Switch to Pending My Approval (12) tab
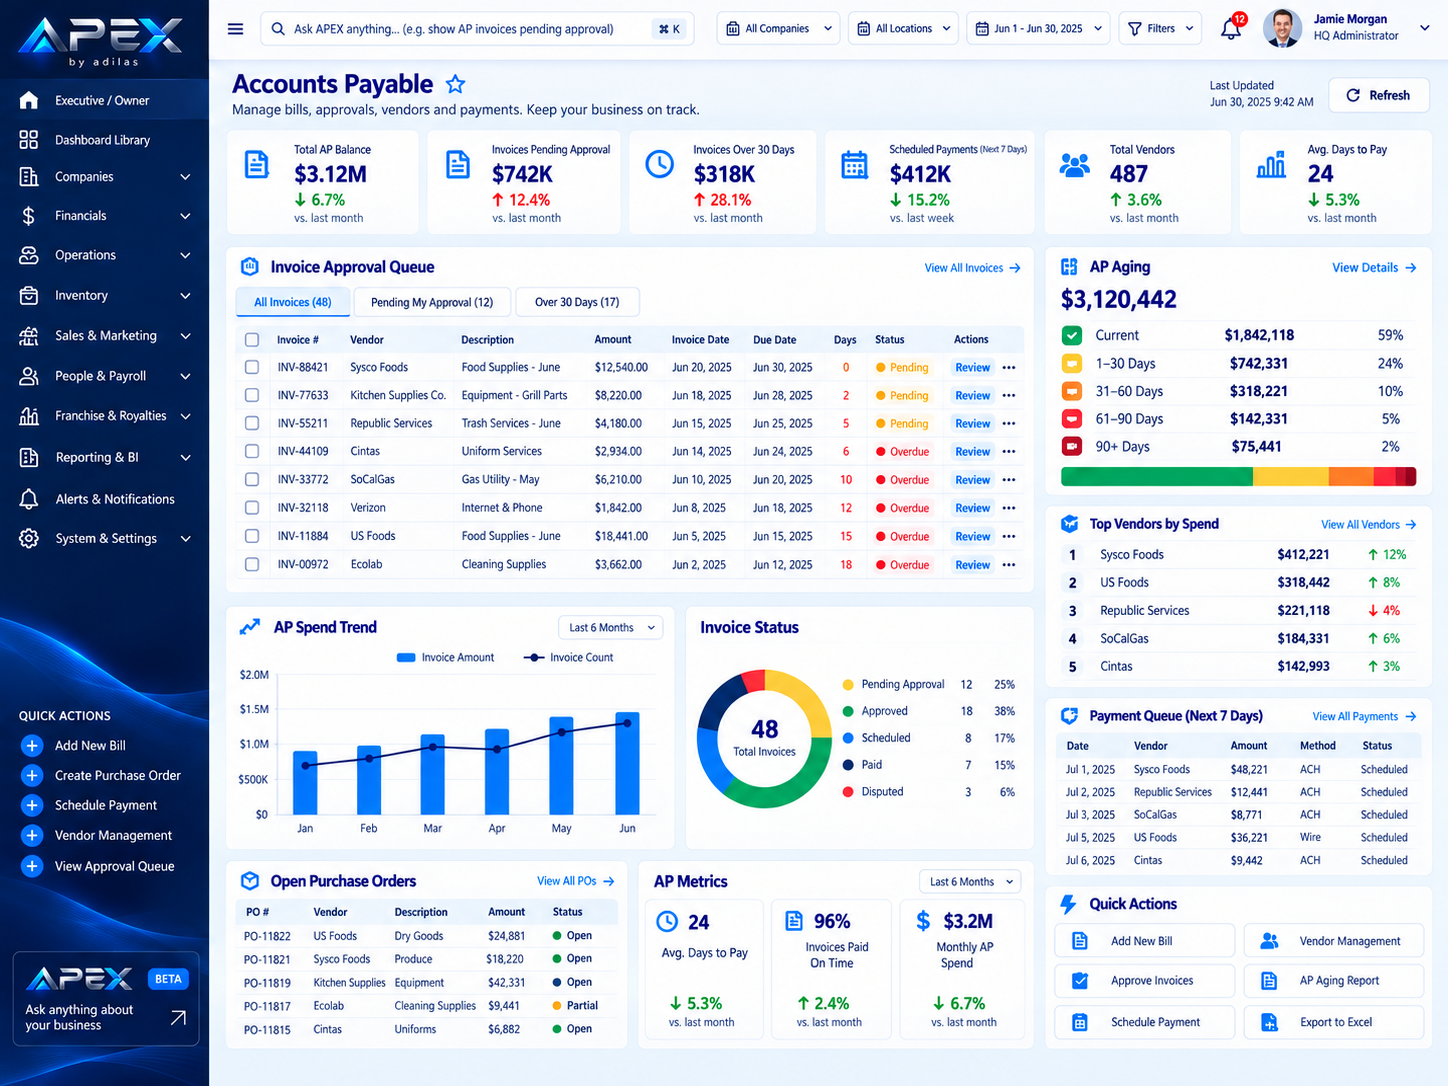The image size is (1448, 1086). click(432, 302)
